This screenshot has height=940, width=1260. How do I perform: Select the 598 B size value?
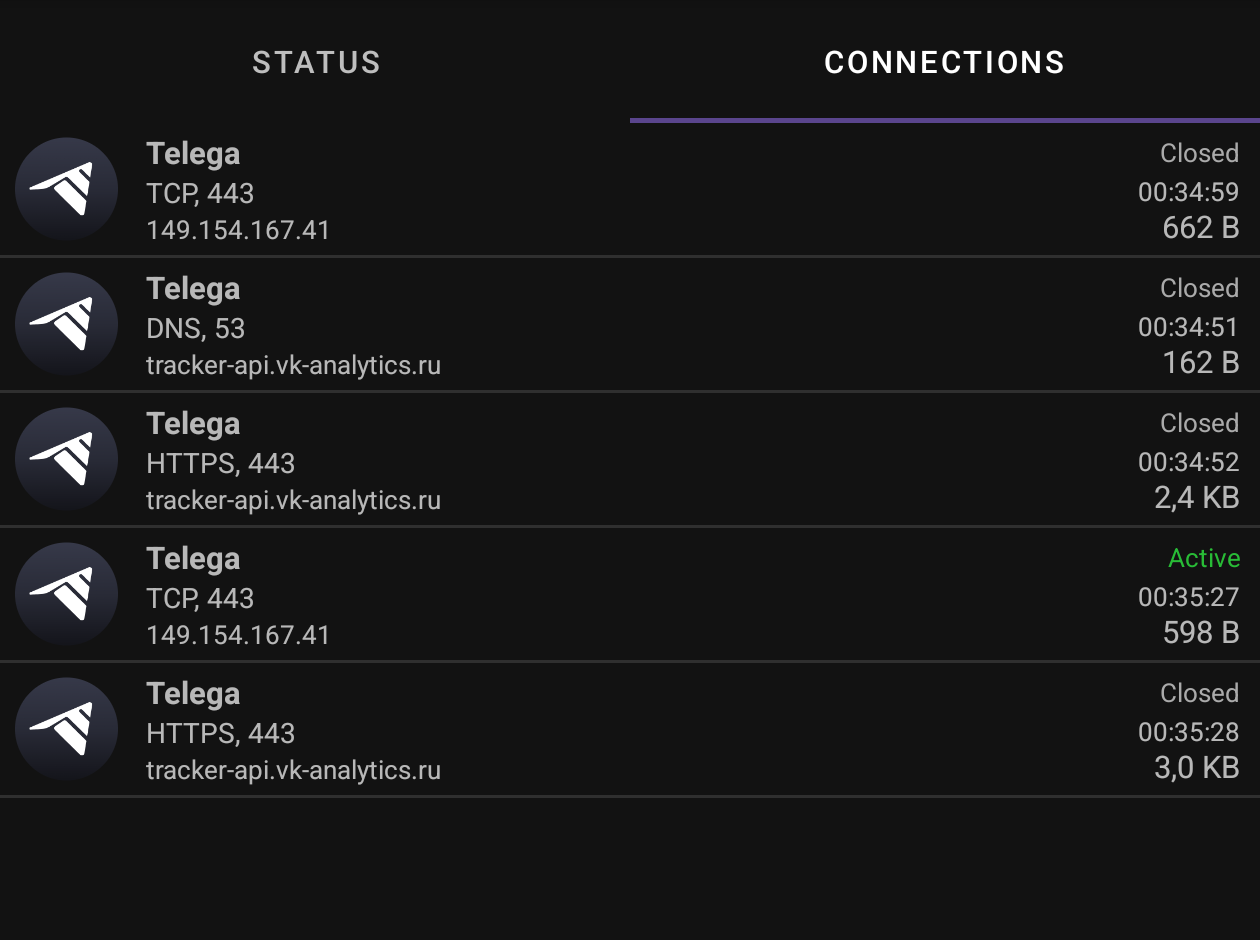point(1200,633)
